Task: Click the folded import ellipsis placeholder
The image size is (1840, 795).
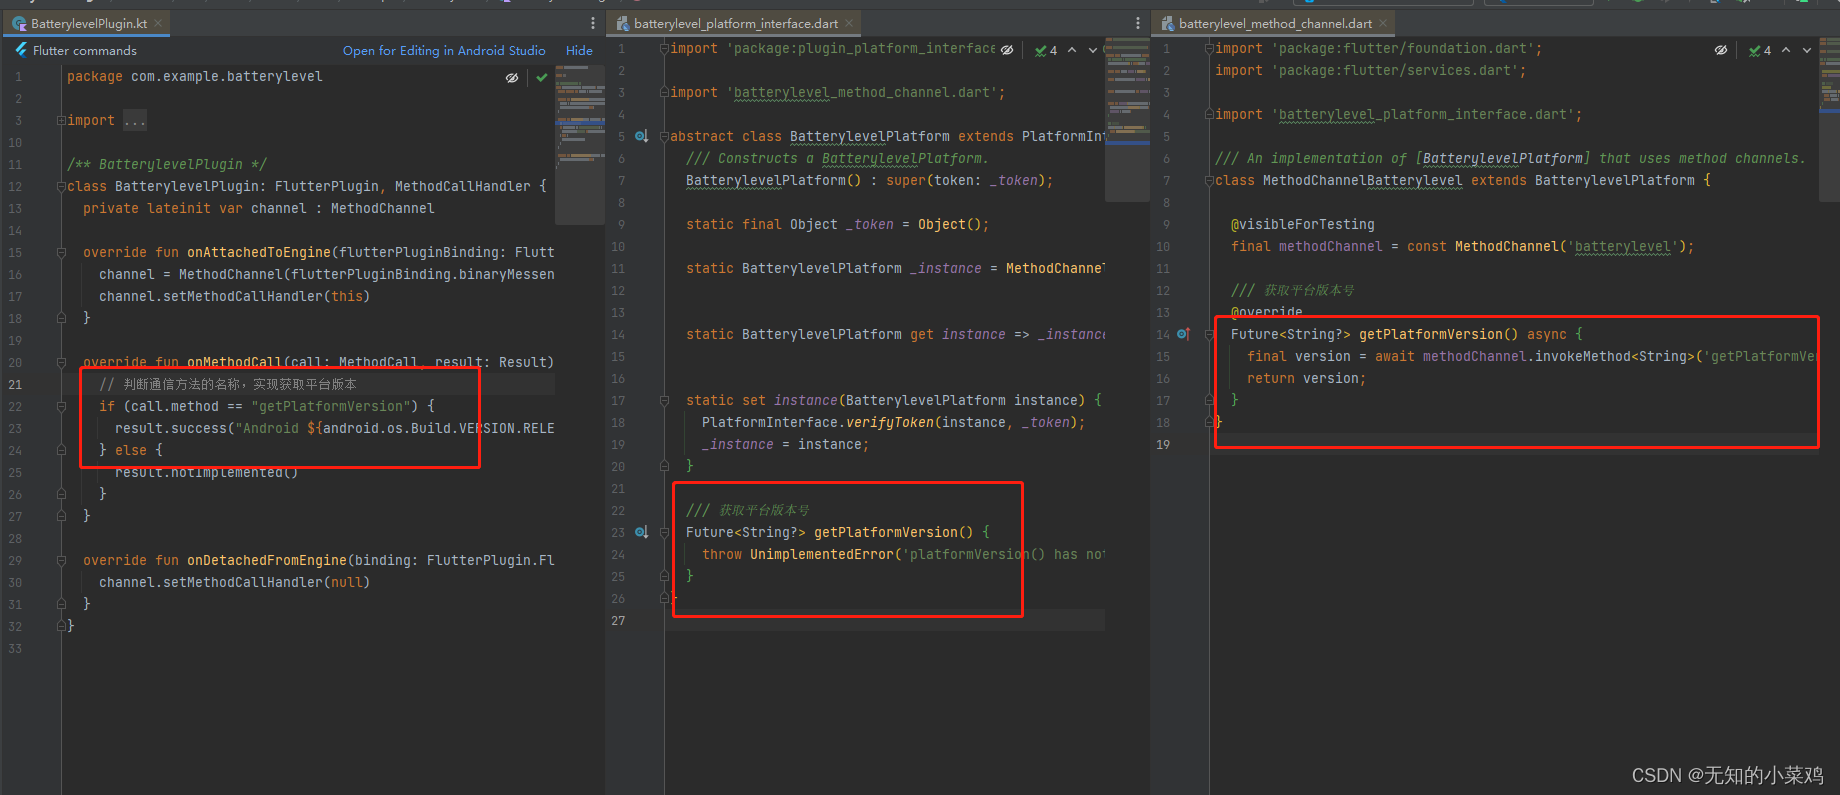Action: pos(135,120)
